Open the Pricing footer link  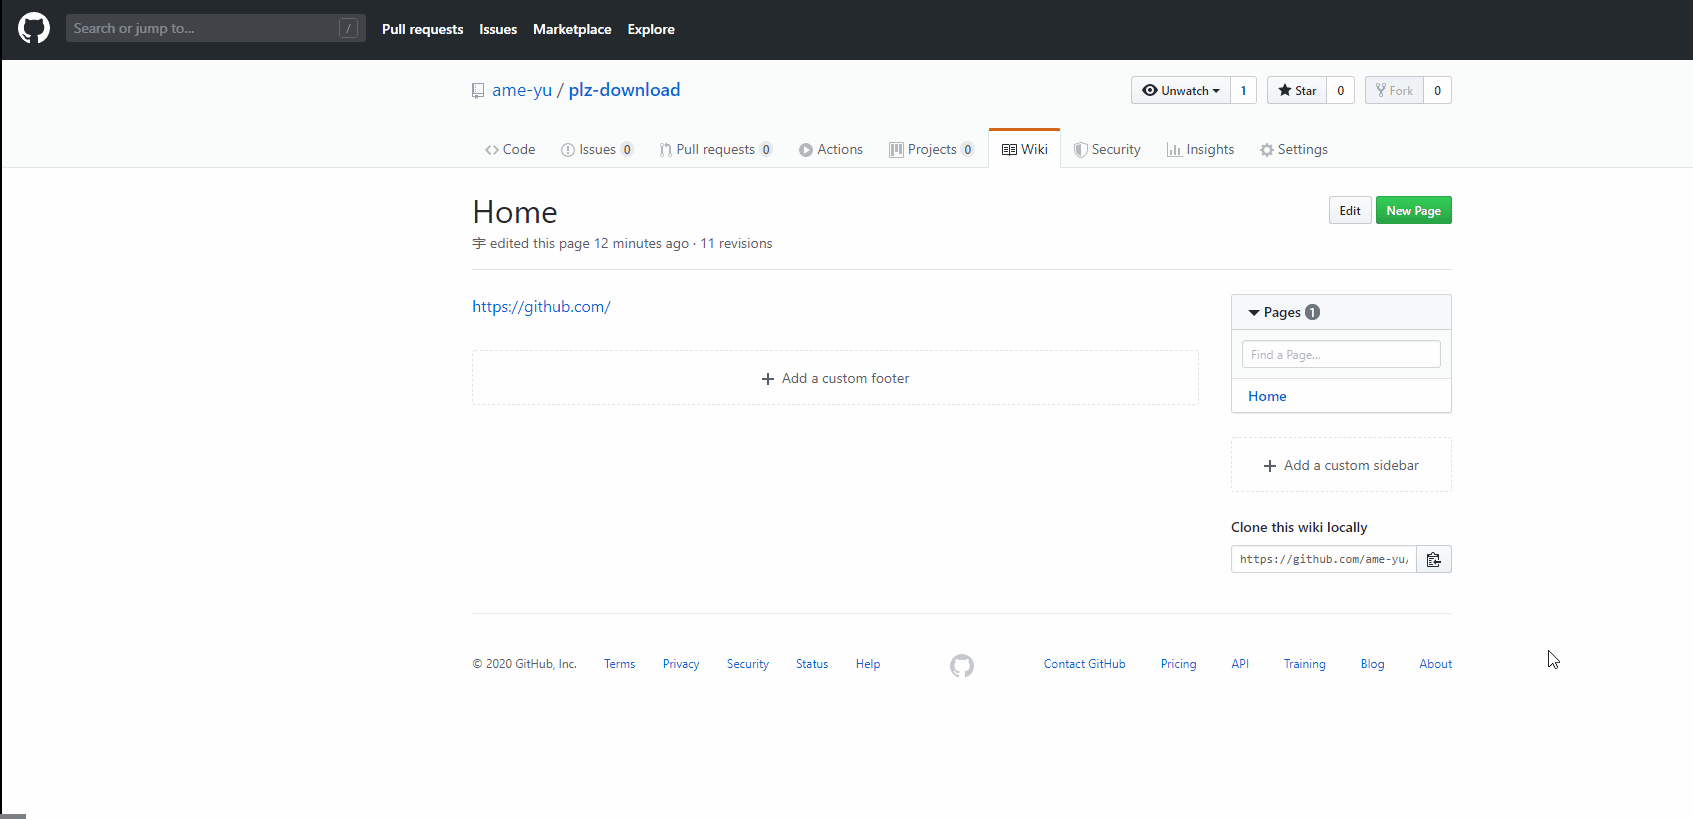click(1178, 664)
